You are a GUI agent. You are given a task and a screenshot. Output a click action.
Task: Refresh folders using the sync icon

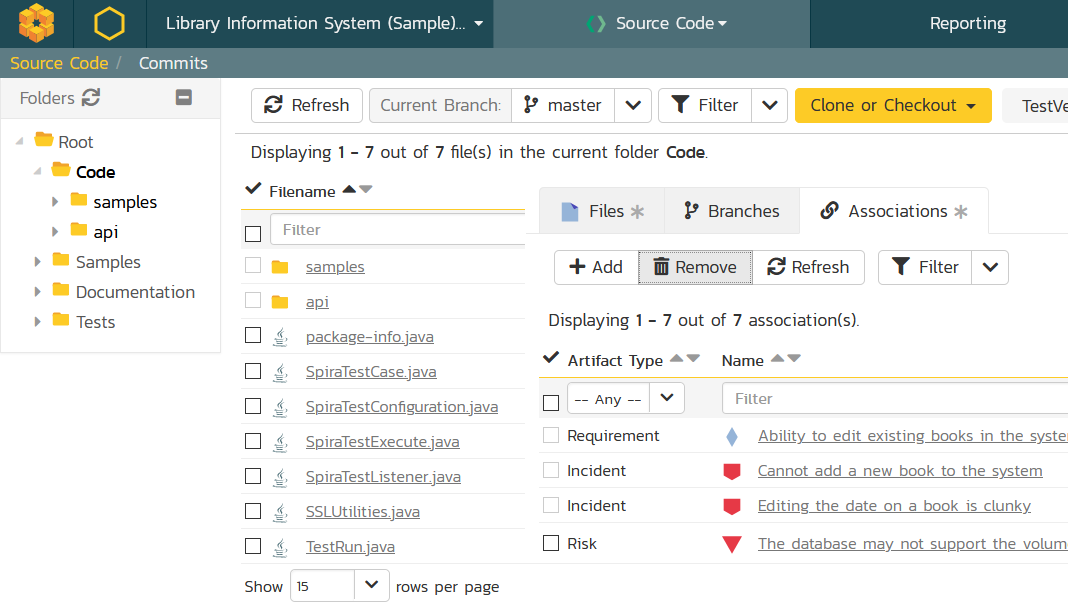tap(91, 98)
